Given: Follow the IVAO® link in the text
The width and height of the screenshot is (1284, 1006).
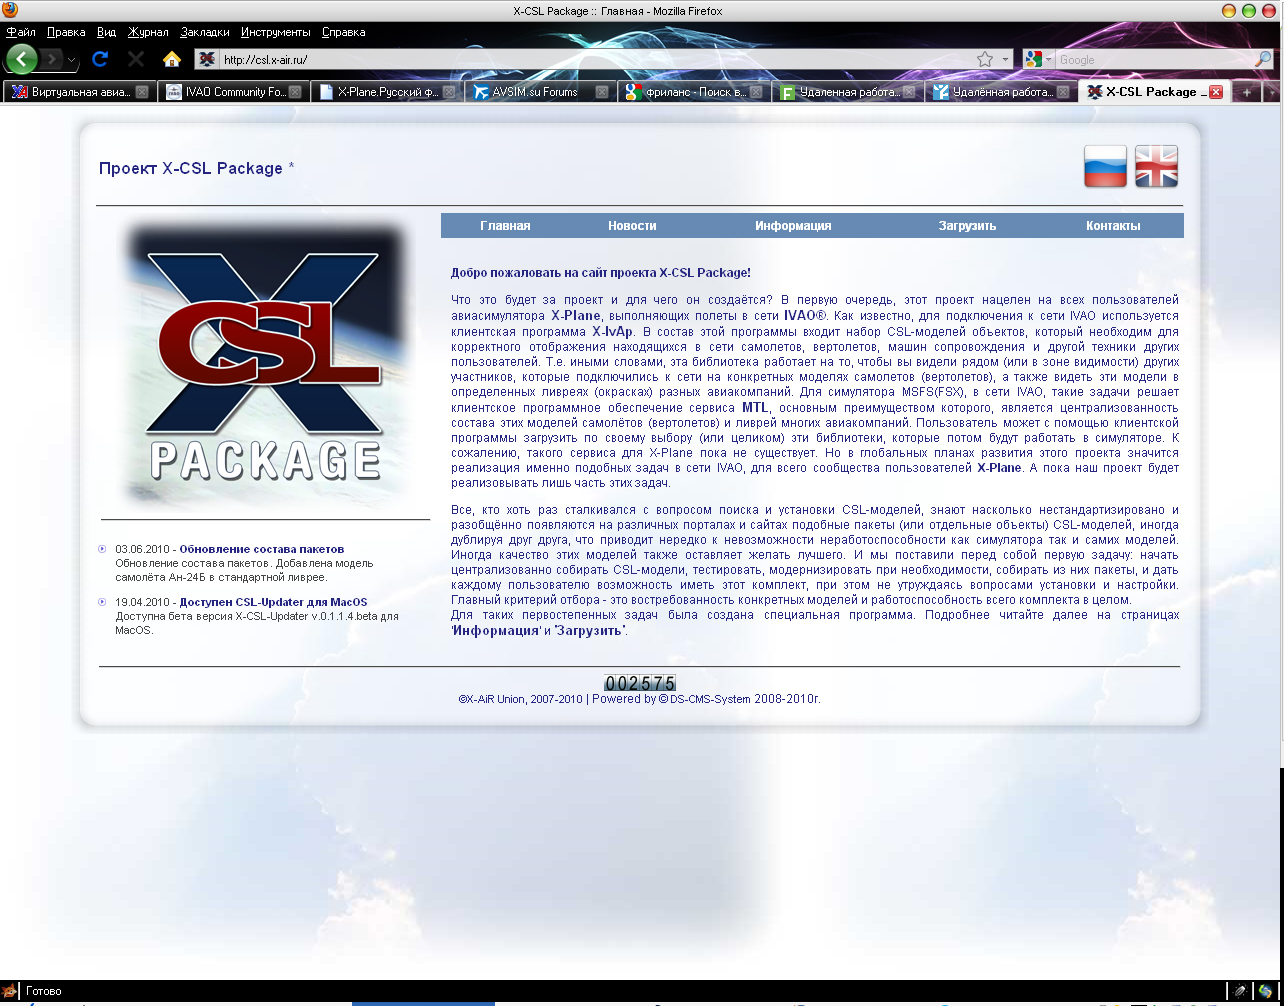Looking at the screenshot, I should [805, 315].
